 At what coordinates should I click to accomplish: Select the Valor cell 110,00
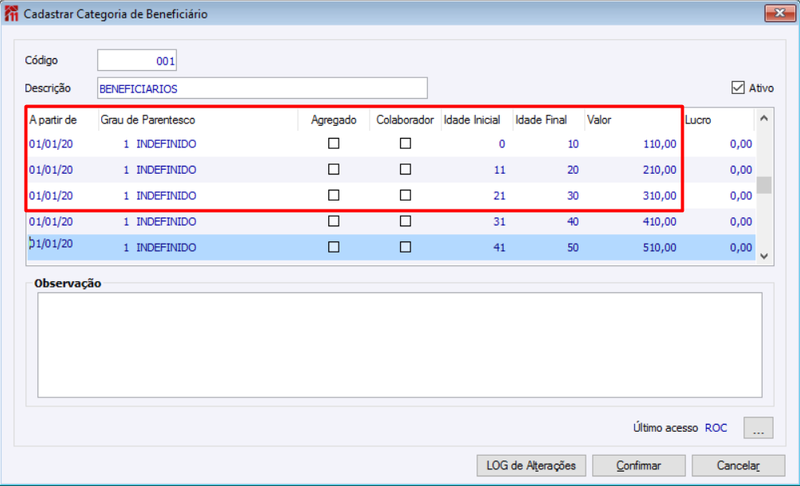[x=659, y=144]
